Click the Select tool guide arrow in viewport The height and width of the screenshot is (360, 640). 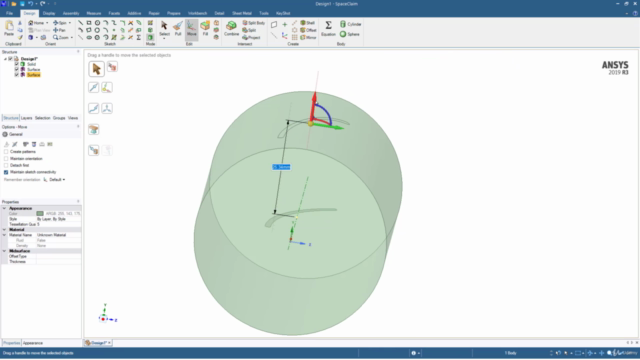coord(96,69)
